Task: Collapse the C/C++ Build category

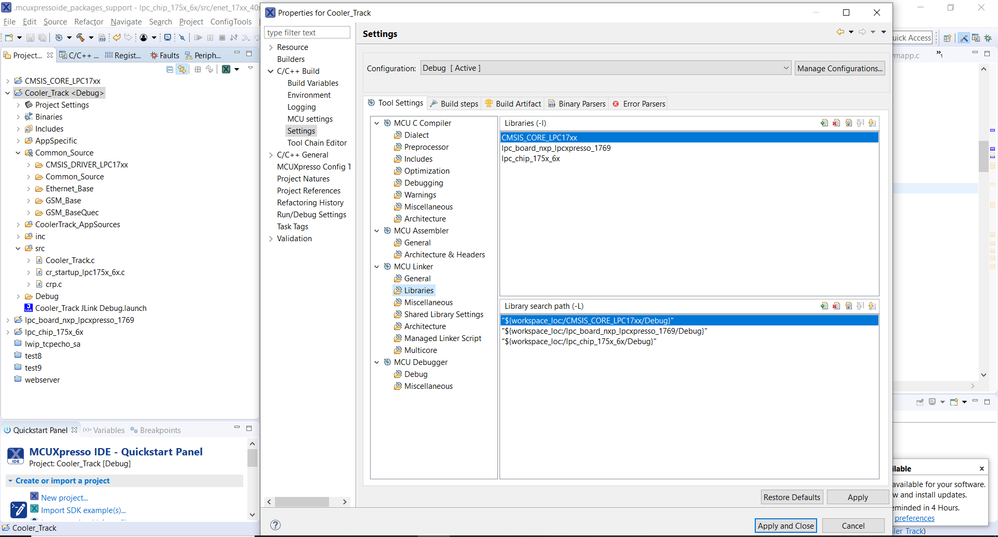Action: click(271, 71)
